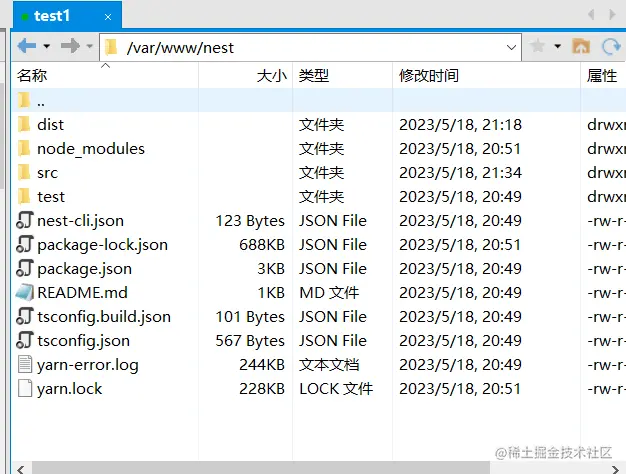626x474 pixels.
Task: Show the next tab via right arrow
Action: (612, 15)
